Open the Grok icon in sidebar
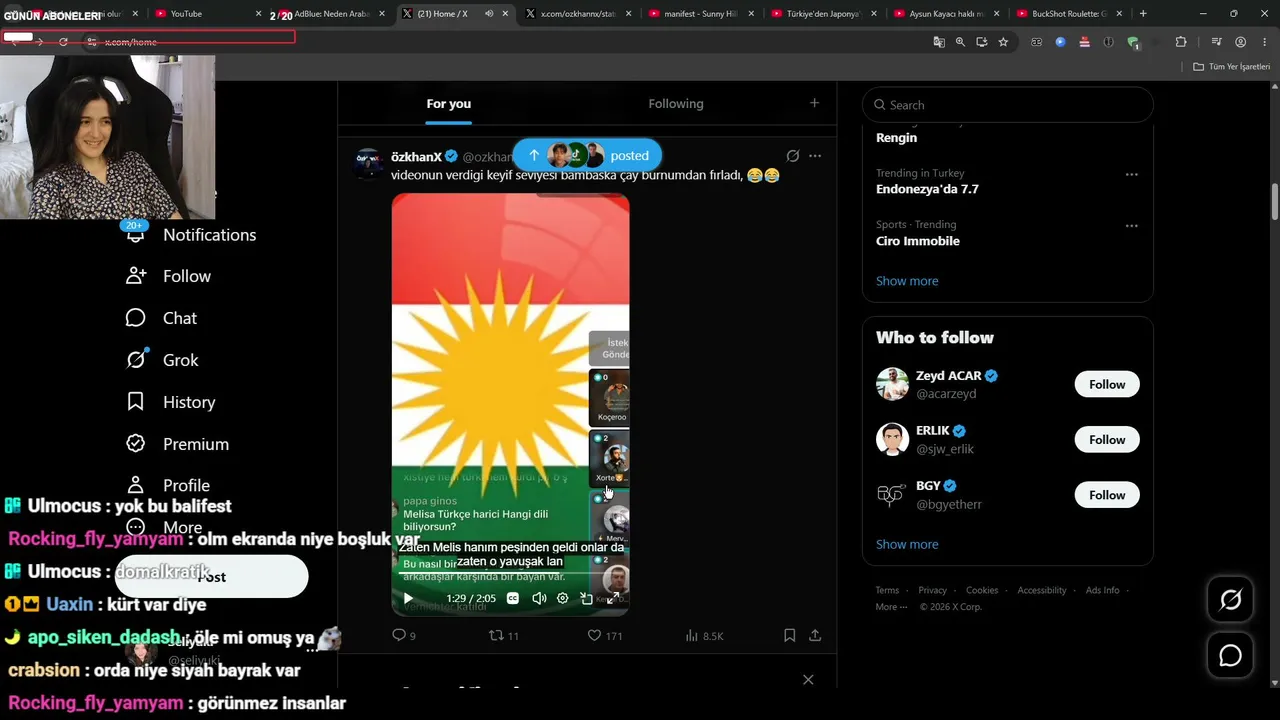The width and height of the screenshot is (1280, 720). pyautogui.click(x=136, y=360)
